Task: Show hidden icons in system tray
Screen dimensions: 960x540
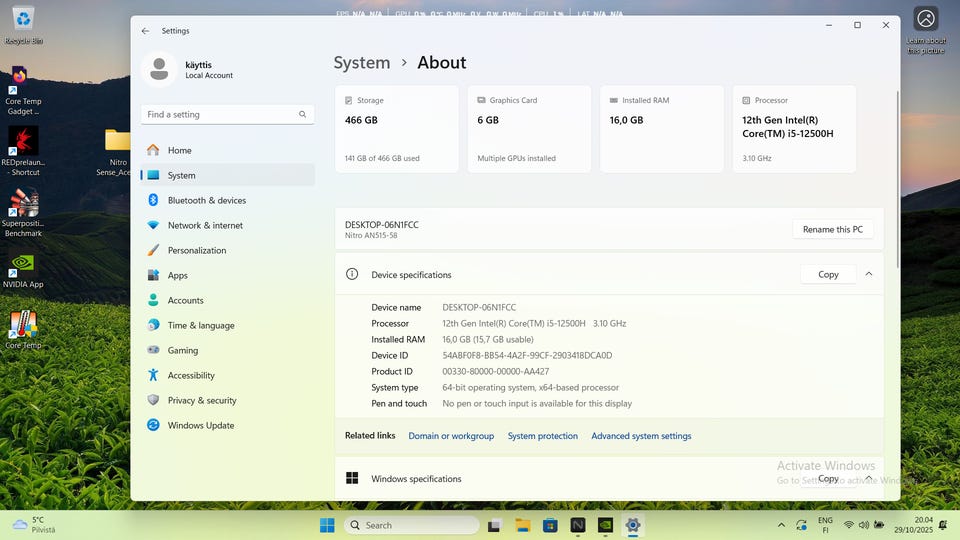Action: click(781, 525)
